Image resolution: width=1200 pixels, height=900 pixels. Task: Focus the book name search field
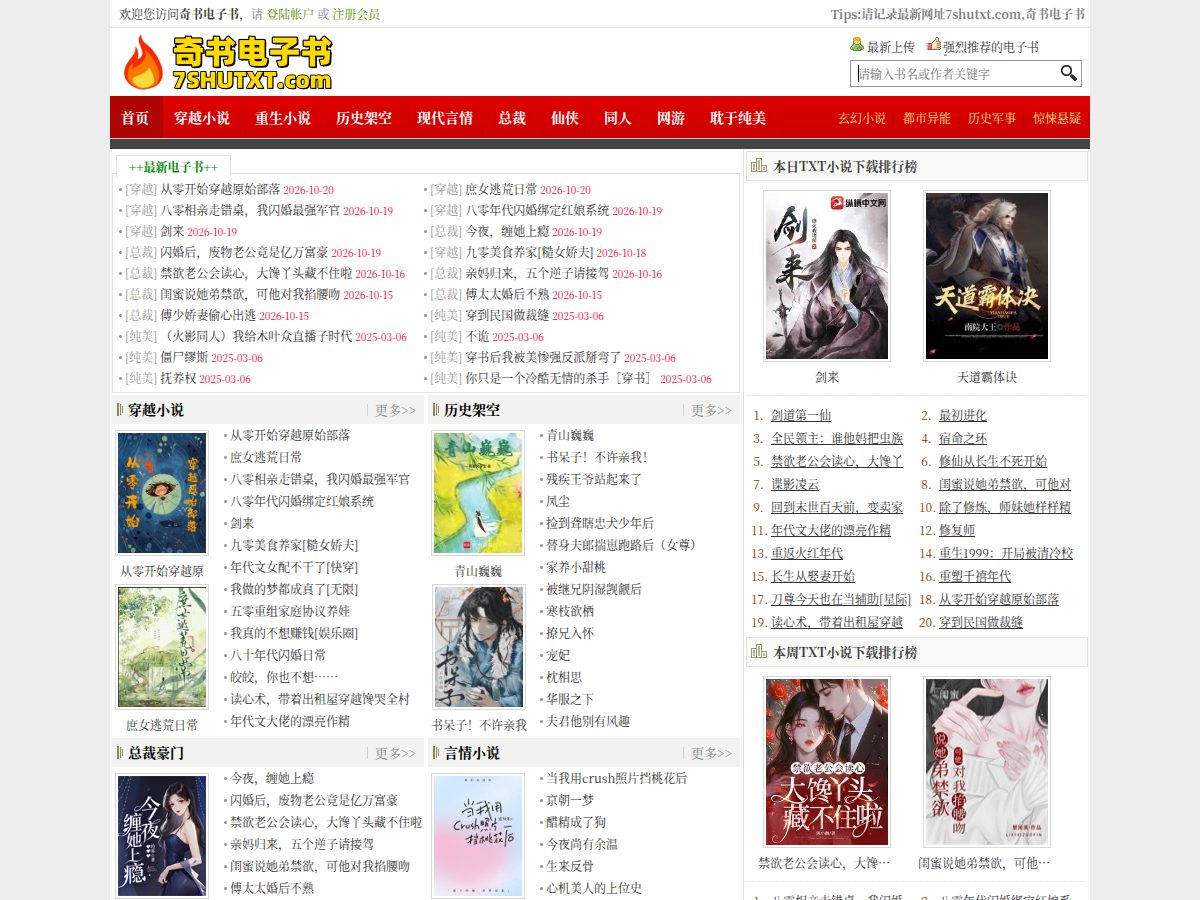(x=954, y=74)
